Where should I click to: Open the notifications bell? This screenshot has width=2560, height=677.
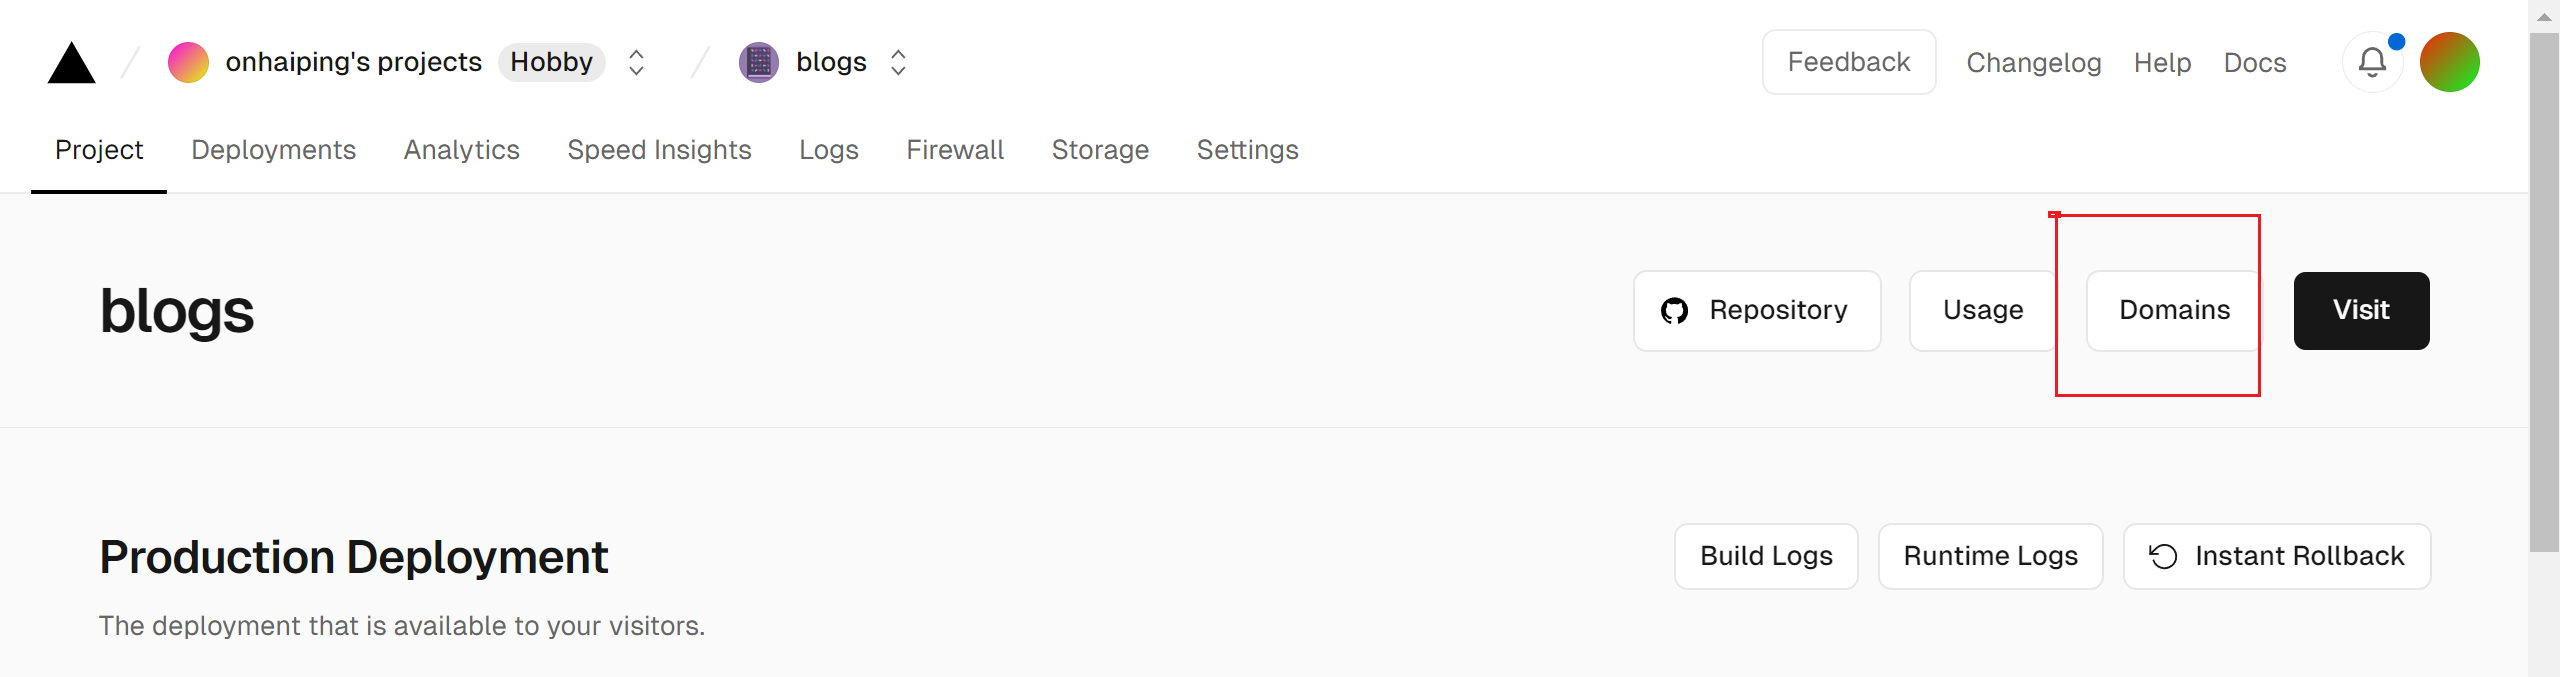coord(2372,62)
